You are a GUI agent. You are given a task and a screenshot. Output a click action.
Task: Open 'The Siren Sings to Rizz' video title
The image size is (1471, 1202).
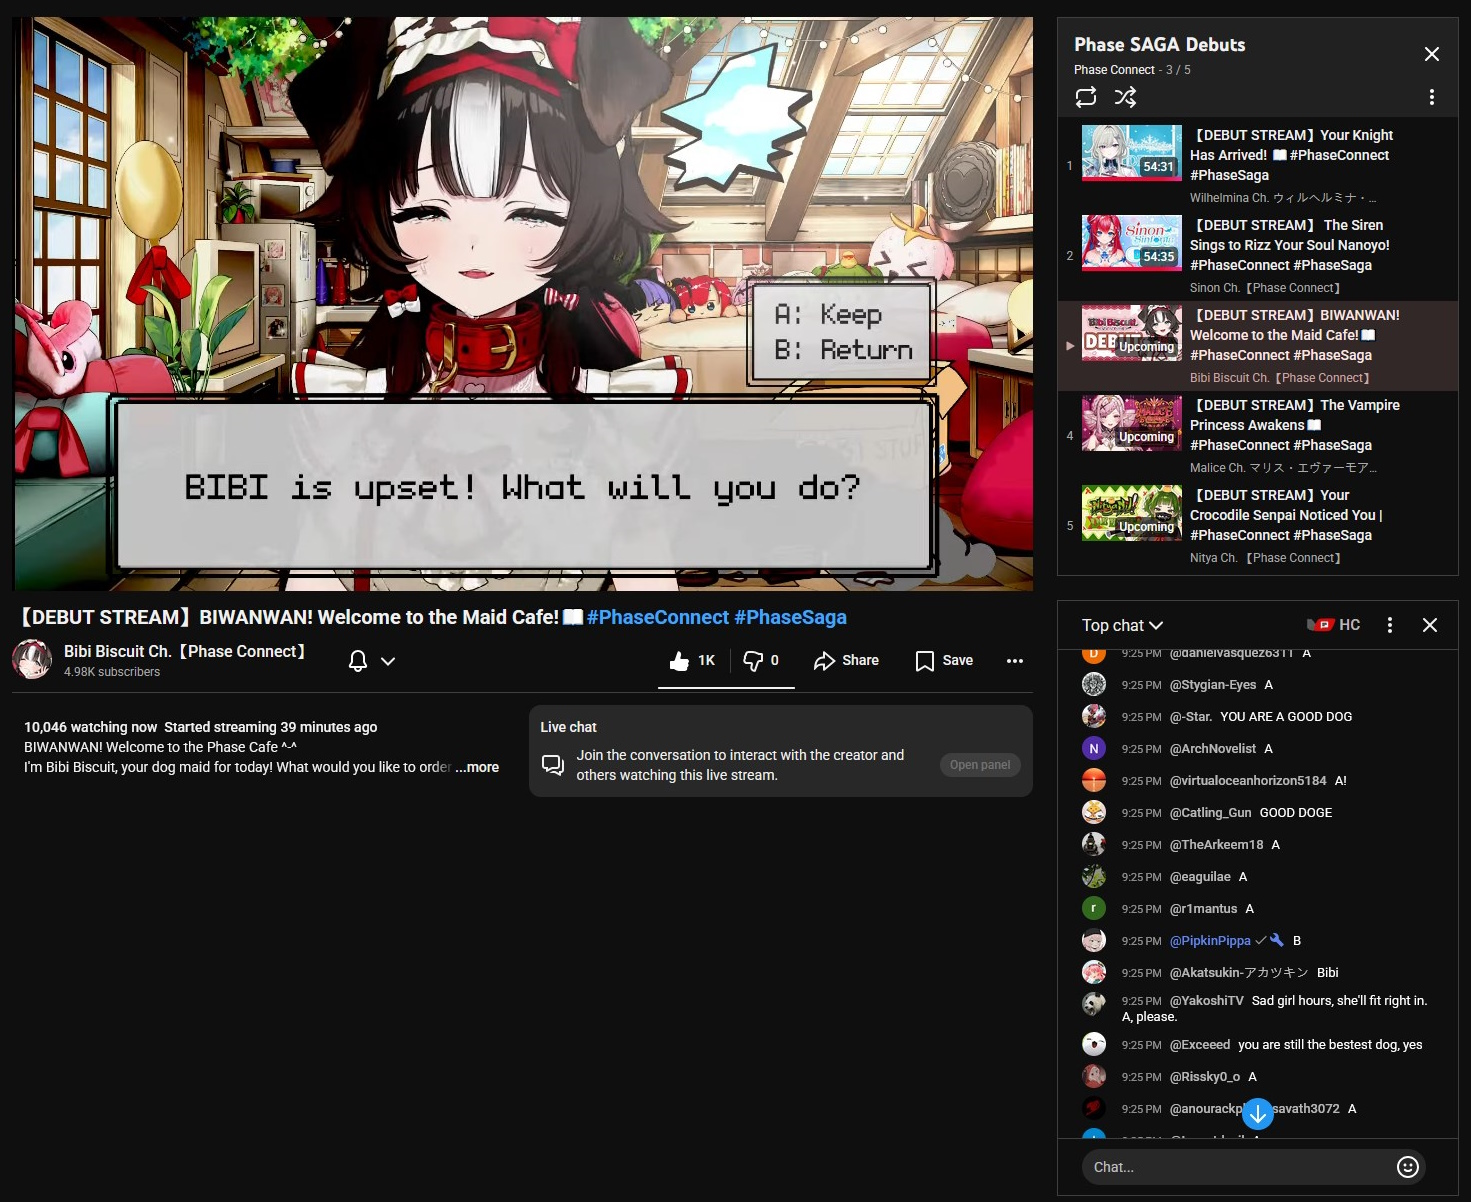1290,245
